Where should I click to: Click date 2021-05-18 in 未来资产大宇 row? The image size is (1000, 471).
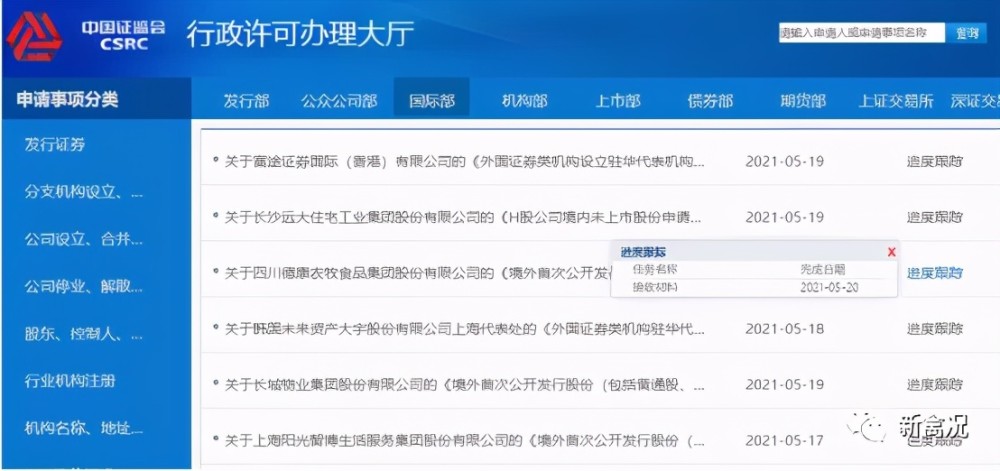(x=784, y=329)
